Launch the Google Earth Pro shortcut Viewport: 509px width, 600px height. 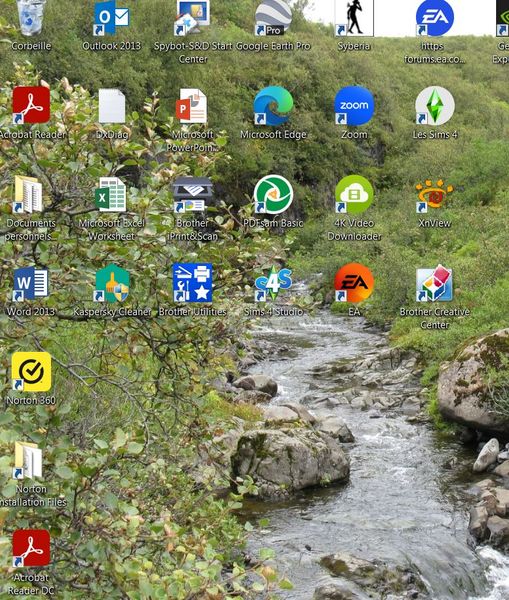point(273,18)
